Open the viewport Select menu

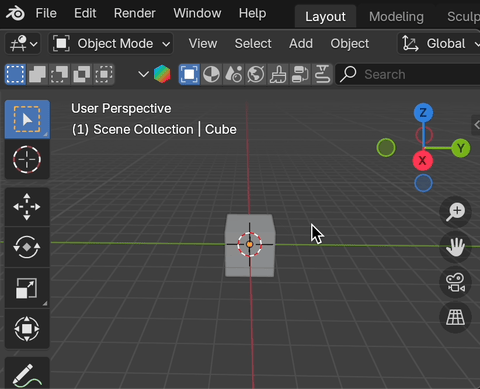click(x=253, y=44)
